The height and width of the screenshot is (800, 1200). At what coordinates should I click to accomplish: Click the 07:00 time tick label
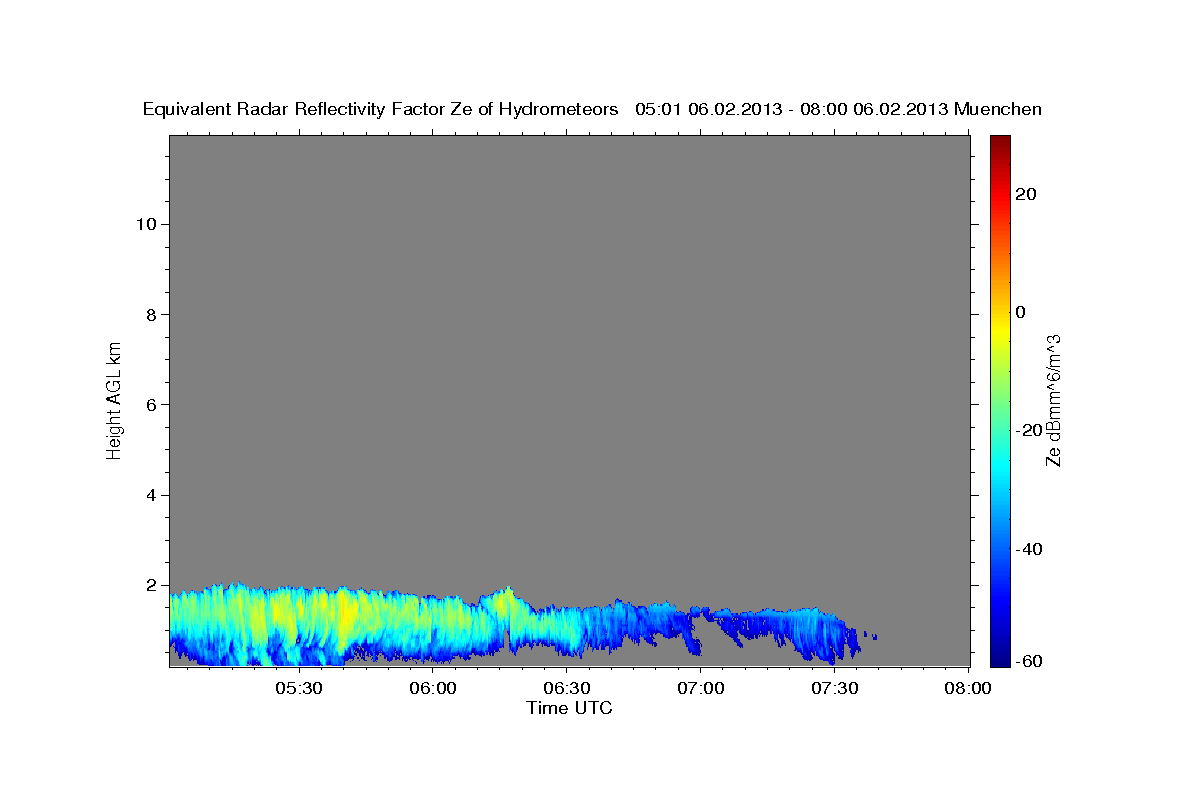700,689
